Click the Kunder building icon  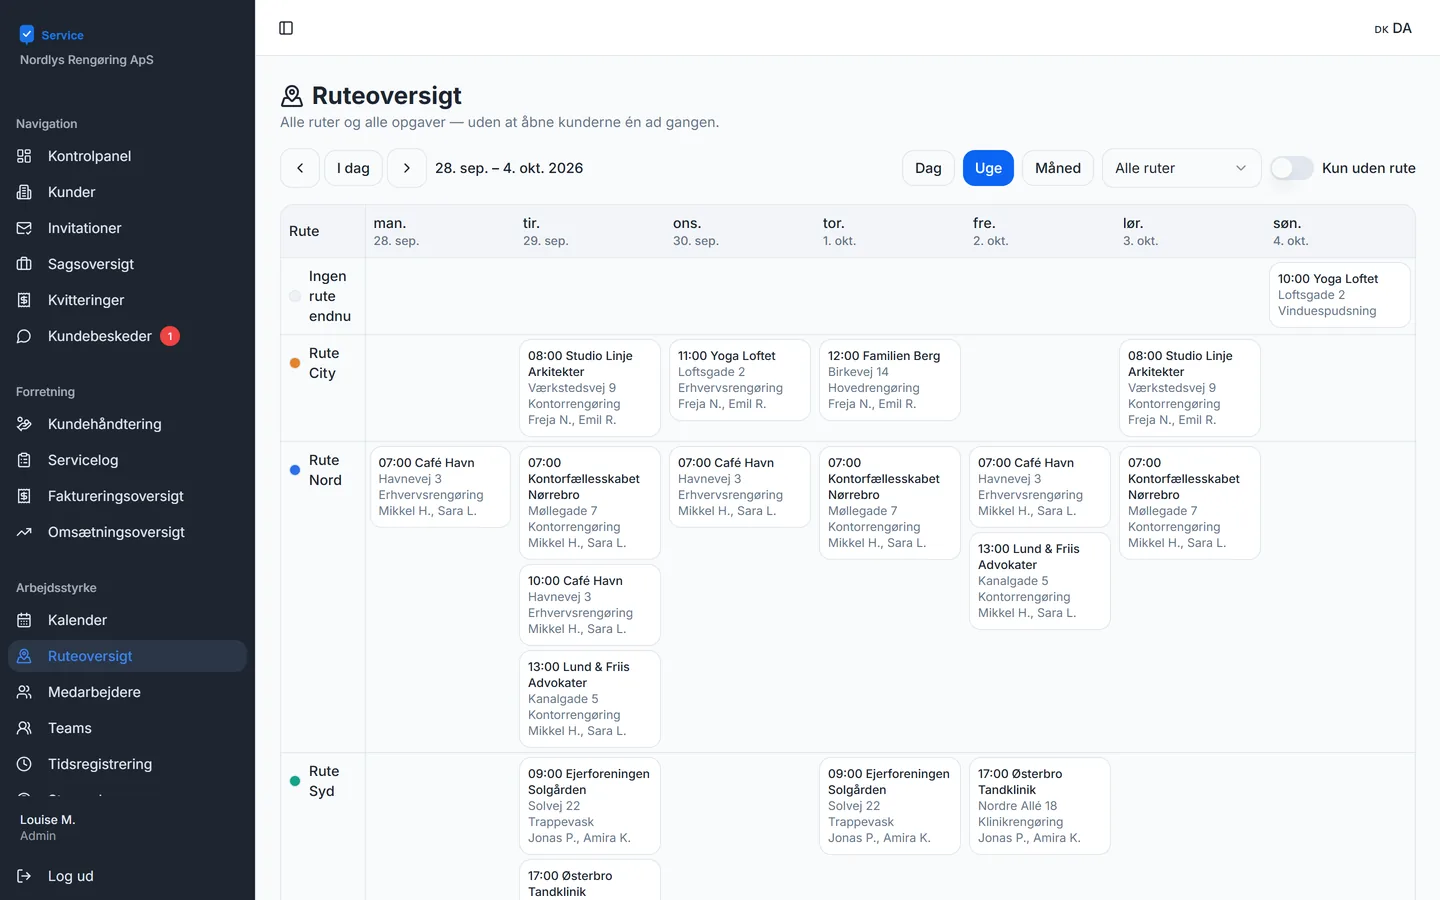[24, 192]
